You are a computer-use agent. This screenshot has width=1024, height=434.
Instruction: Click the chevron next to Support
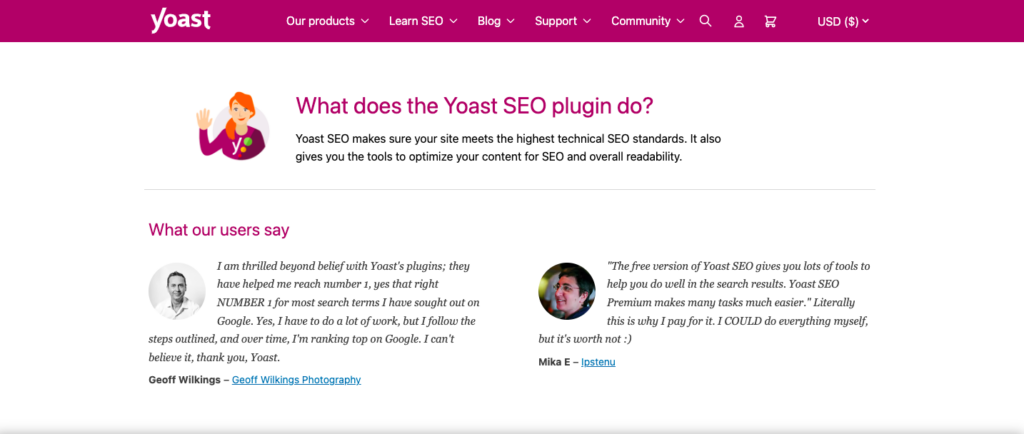click(x=587, y=21)
